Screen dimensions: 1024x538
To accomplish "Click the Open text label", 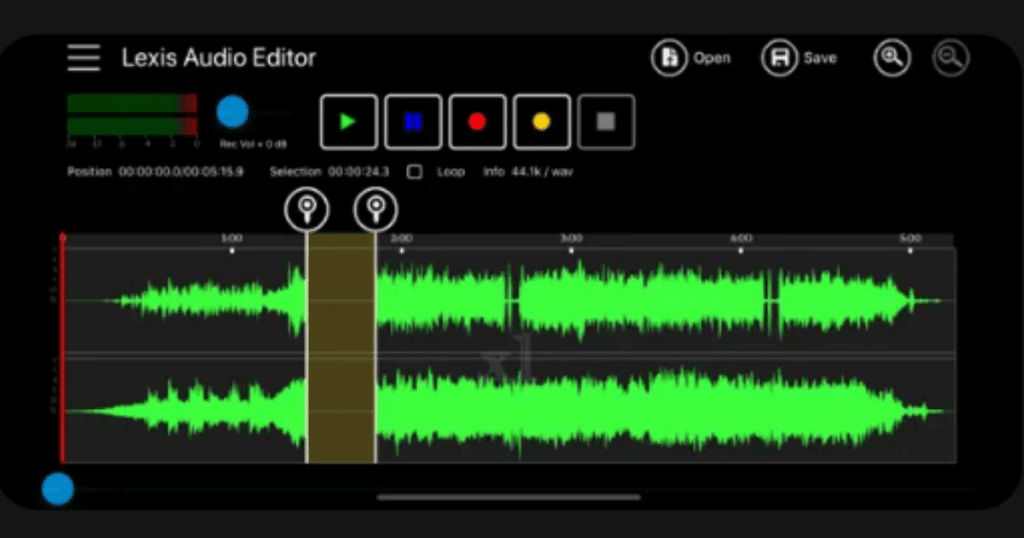I will click(x=712, y=58).
